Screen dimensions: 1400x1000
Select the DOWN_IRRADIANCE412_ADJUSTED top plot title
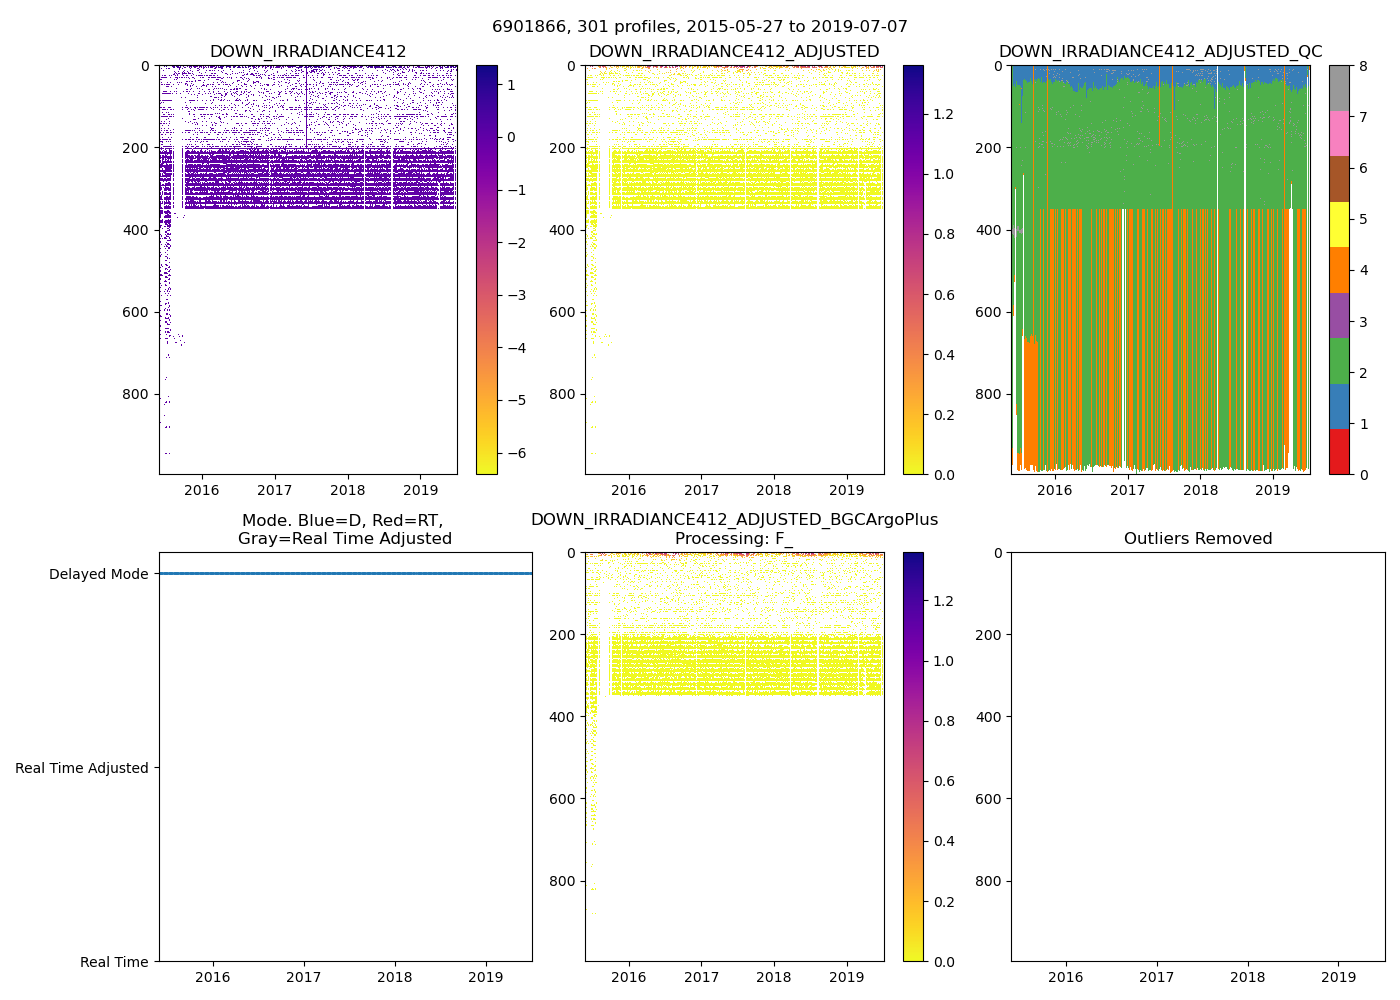coord(733,52)
